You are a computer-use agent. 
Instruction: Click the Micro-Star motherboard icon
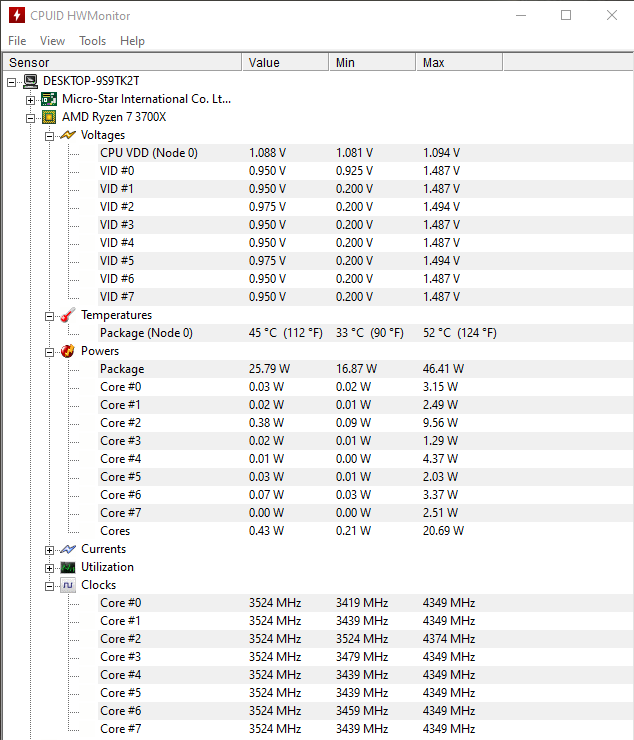point(49,99)
